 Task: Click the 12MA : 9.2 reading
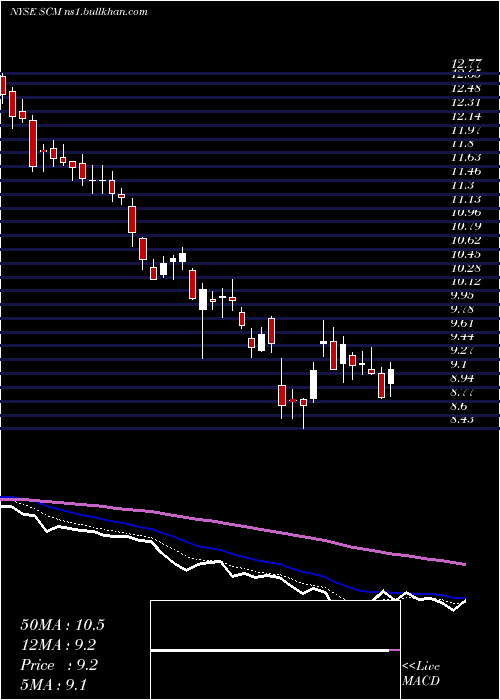point(58,645)
